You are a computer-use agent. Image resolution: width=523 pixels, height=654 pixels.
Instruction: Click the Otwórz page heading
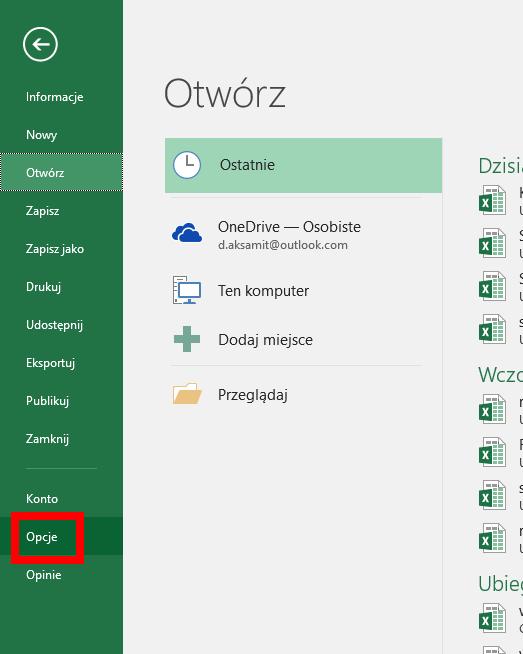225,93
